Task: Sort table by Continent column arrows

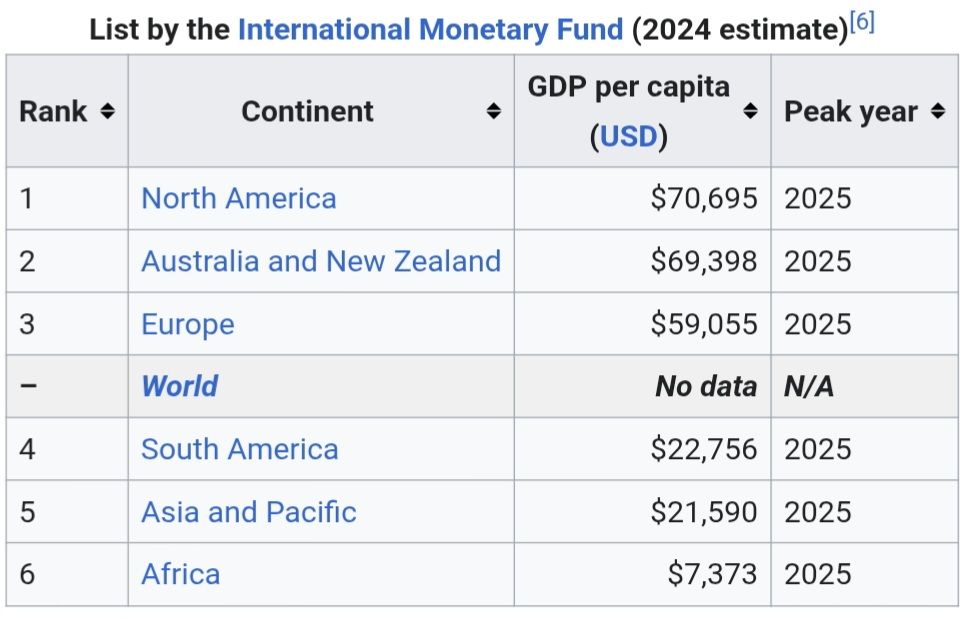Action: point(493,111)
